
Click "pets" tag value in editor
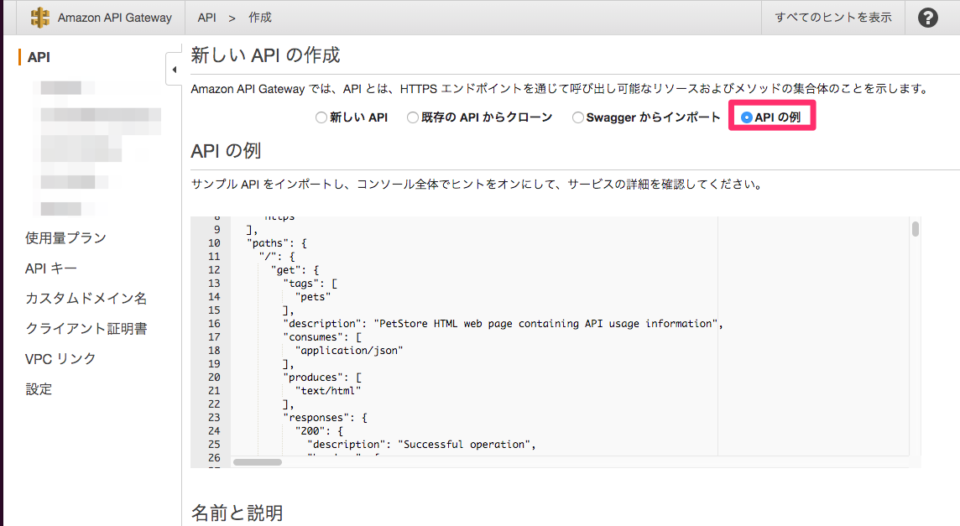click(313, 296)
